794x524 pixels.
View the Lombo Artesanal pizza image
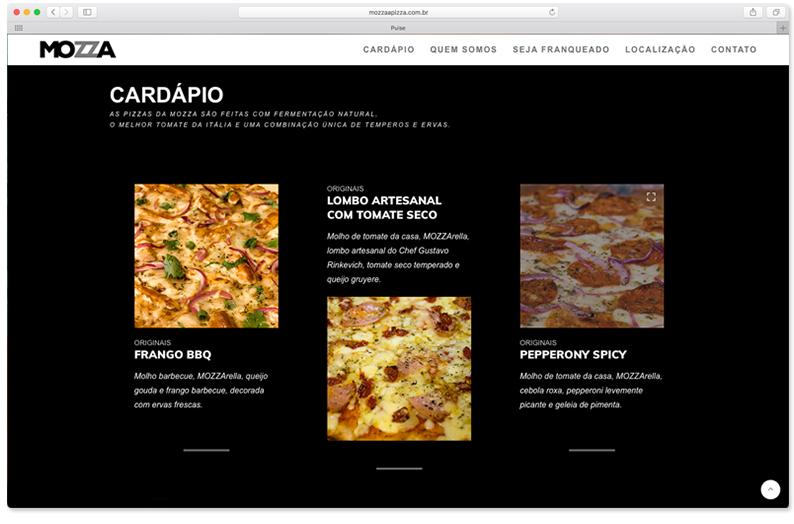point(399,368)
